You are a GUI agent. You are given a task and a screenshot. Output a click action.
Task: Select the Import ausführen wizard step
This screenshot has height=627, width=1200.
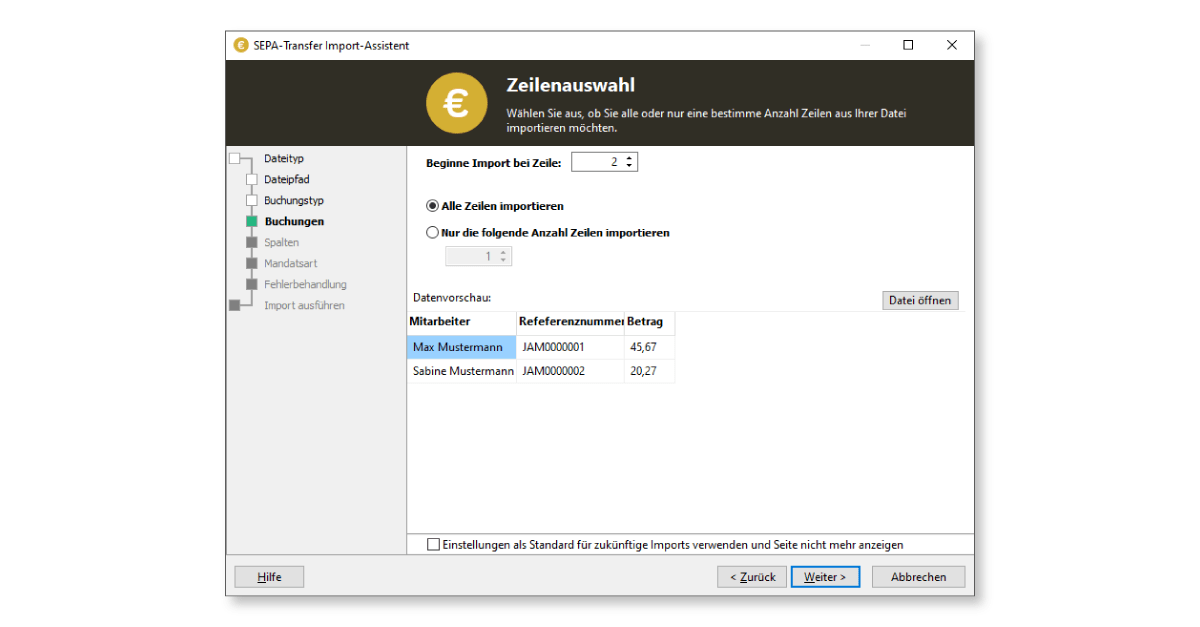click(304, 305)
